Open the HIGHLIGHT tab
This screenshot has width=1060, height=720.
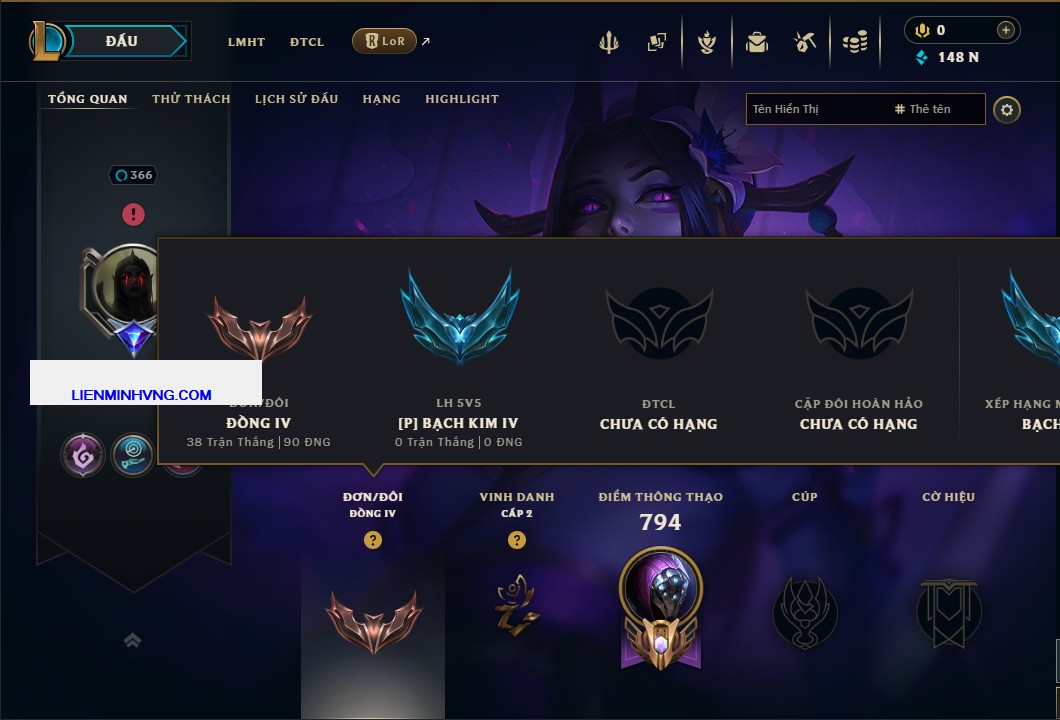pyautogui.click(x=462, y=99)
